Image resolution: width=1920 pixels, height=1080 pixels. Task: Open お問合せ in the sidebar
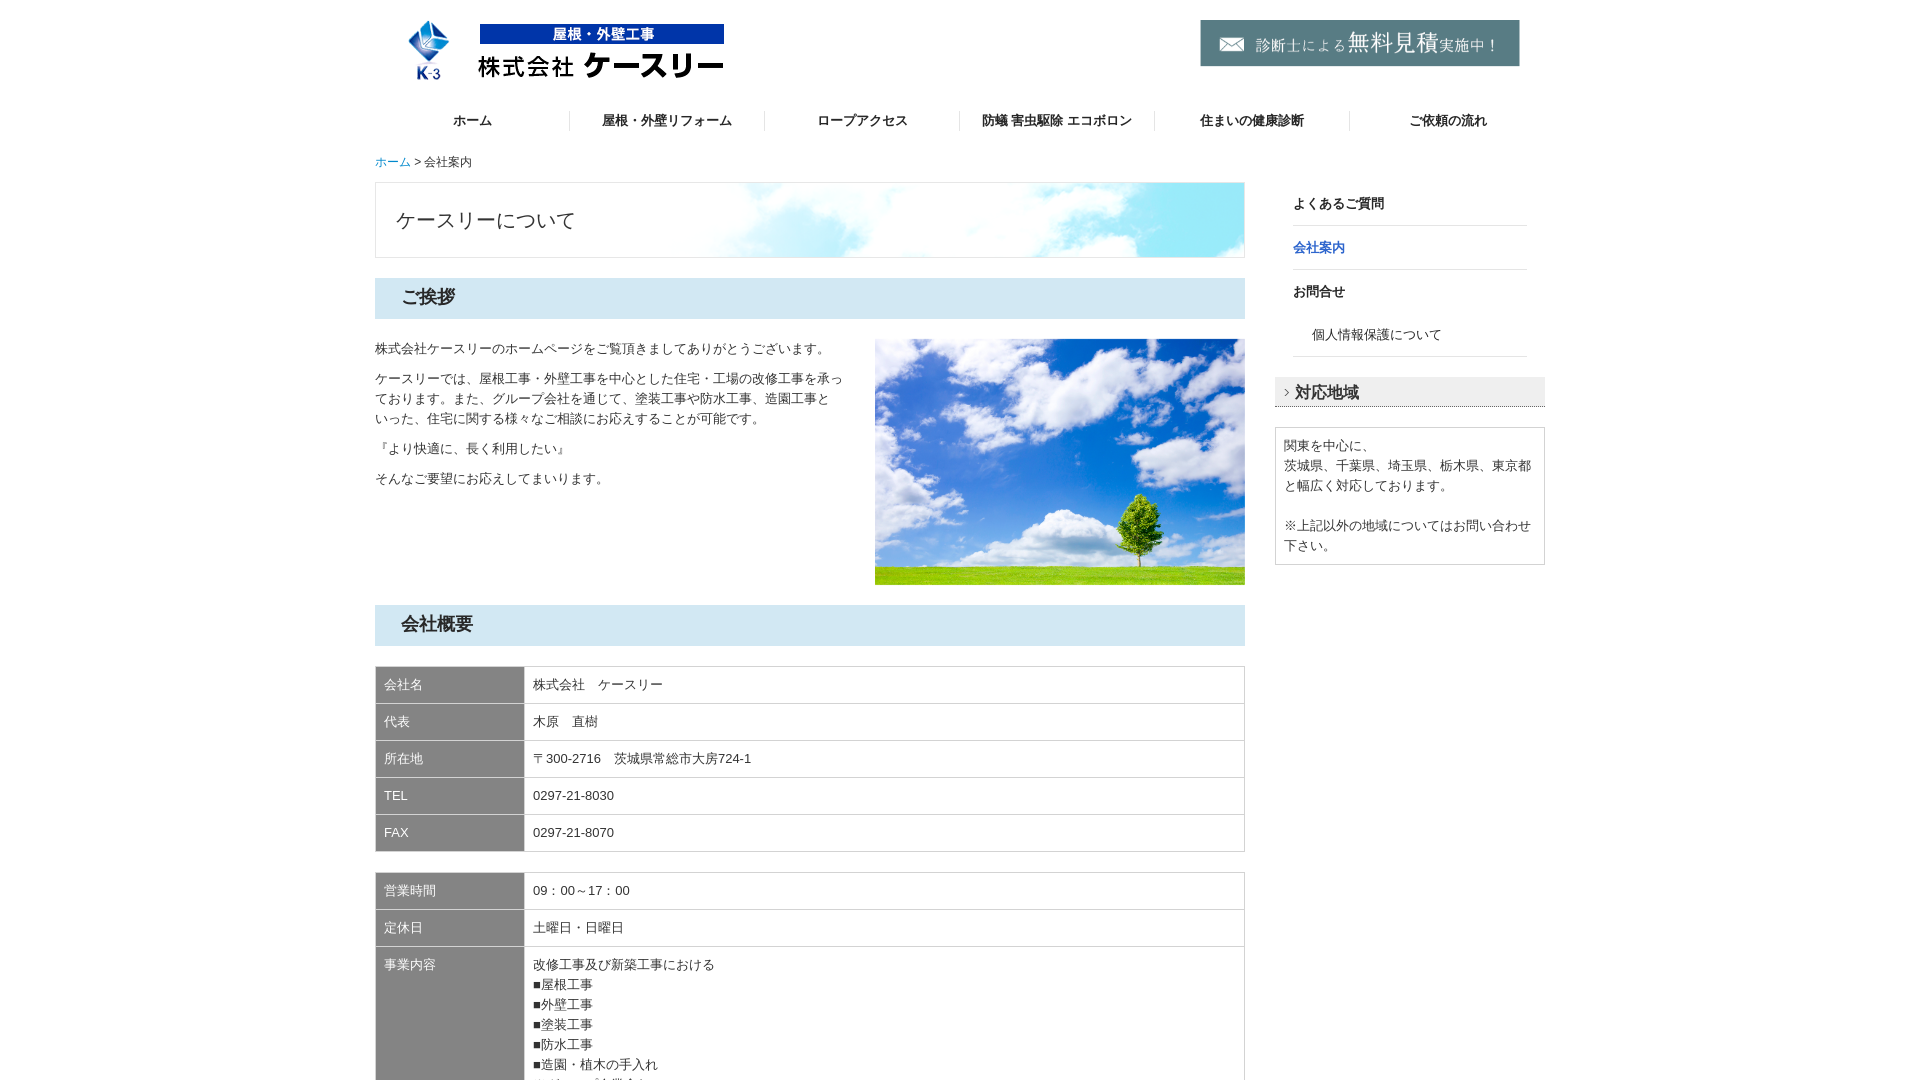point(1410,292)
